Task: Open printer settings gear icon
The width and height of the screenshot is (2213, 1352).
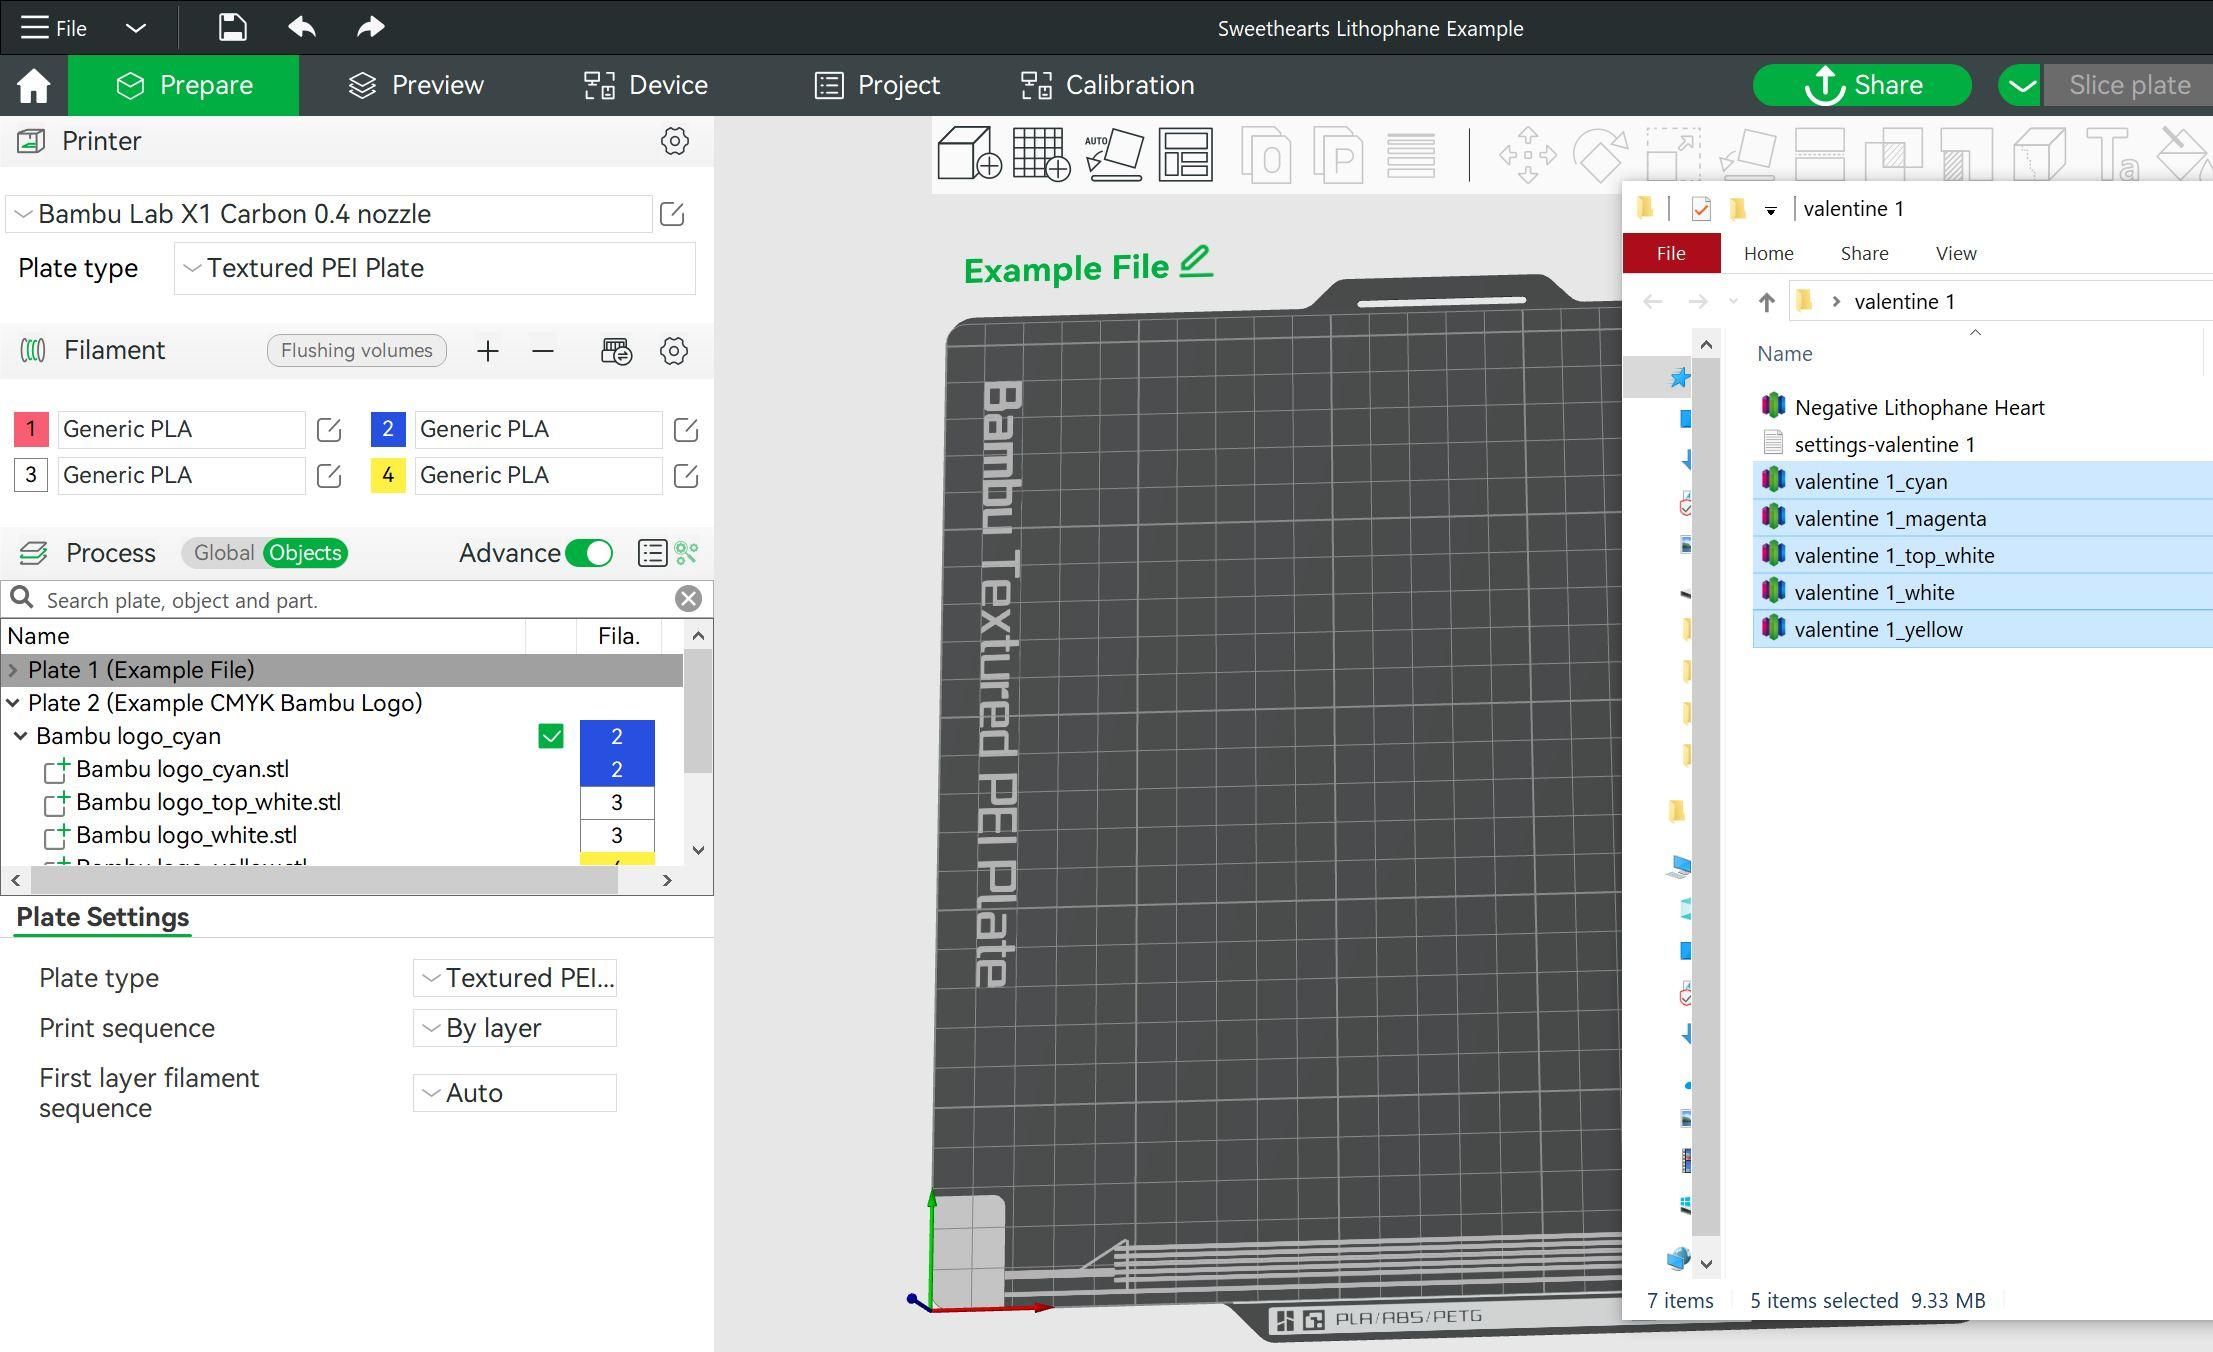Action: [675, 141]
